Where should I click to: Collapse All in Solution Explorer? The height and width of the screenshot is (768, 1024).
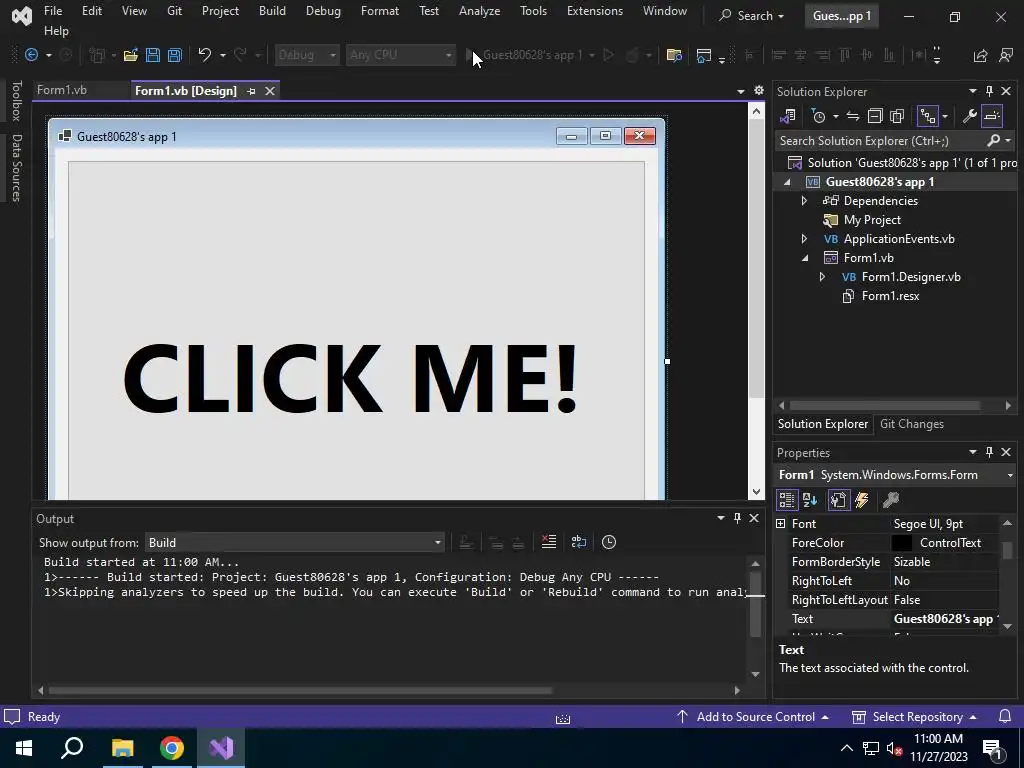pos(874,116)
